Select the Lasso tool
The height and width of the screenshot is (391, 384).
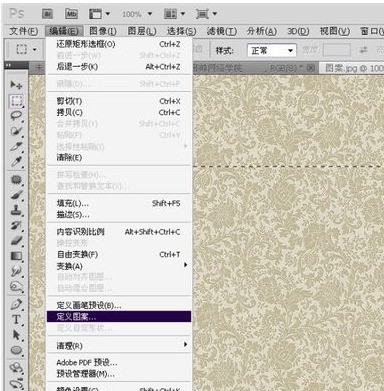(x=16, y=116)
